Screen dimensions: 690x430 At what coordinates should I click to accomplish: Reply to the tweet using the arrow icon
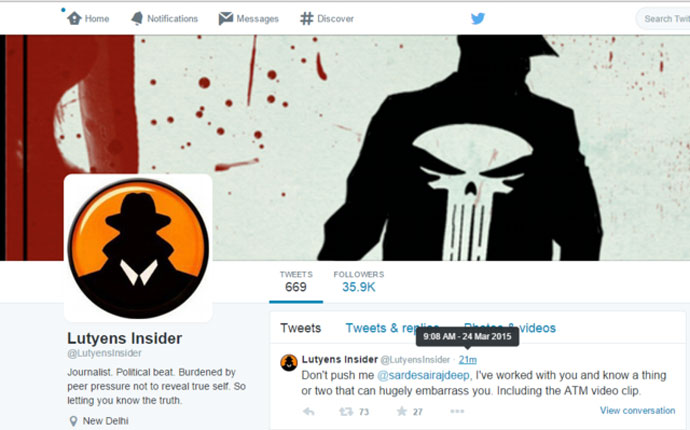tap(308, 412)
